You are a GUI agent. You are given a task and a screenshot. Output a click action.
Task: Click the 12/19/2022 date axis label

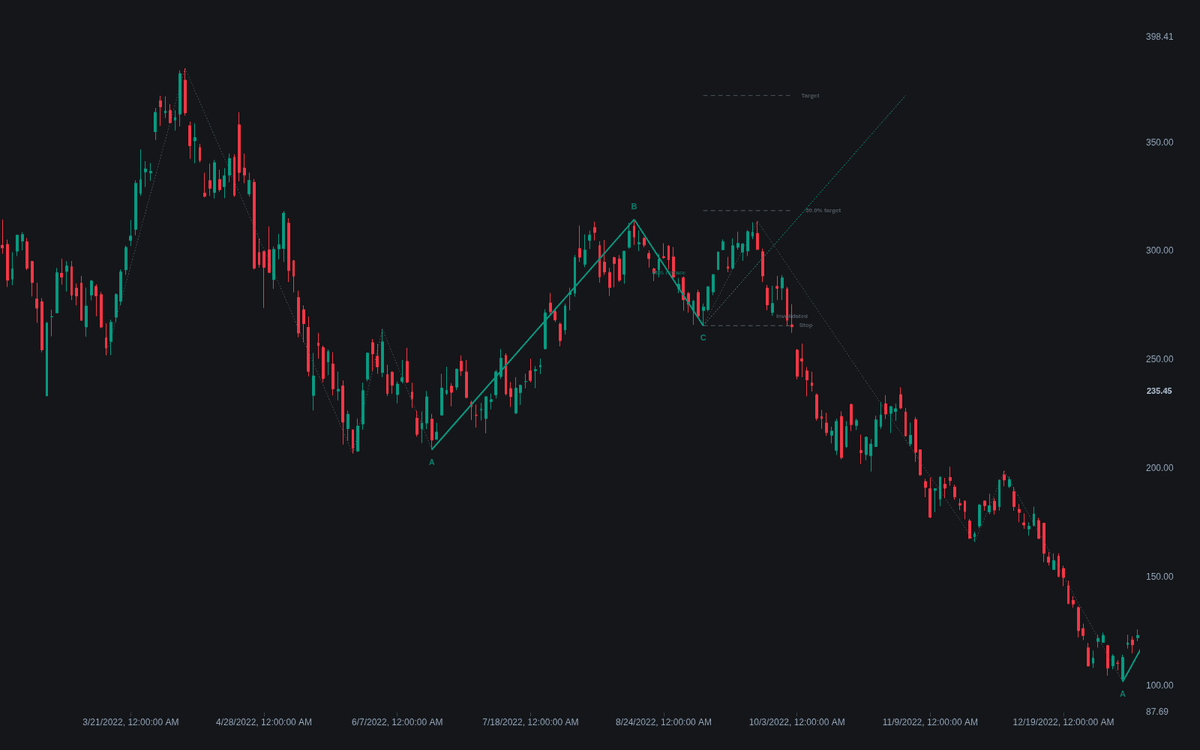[x=1063, y=722]
